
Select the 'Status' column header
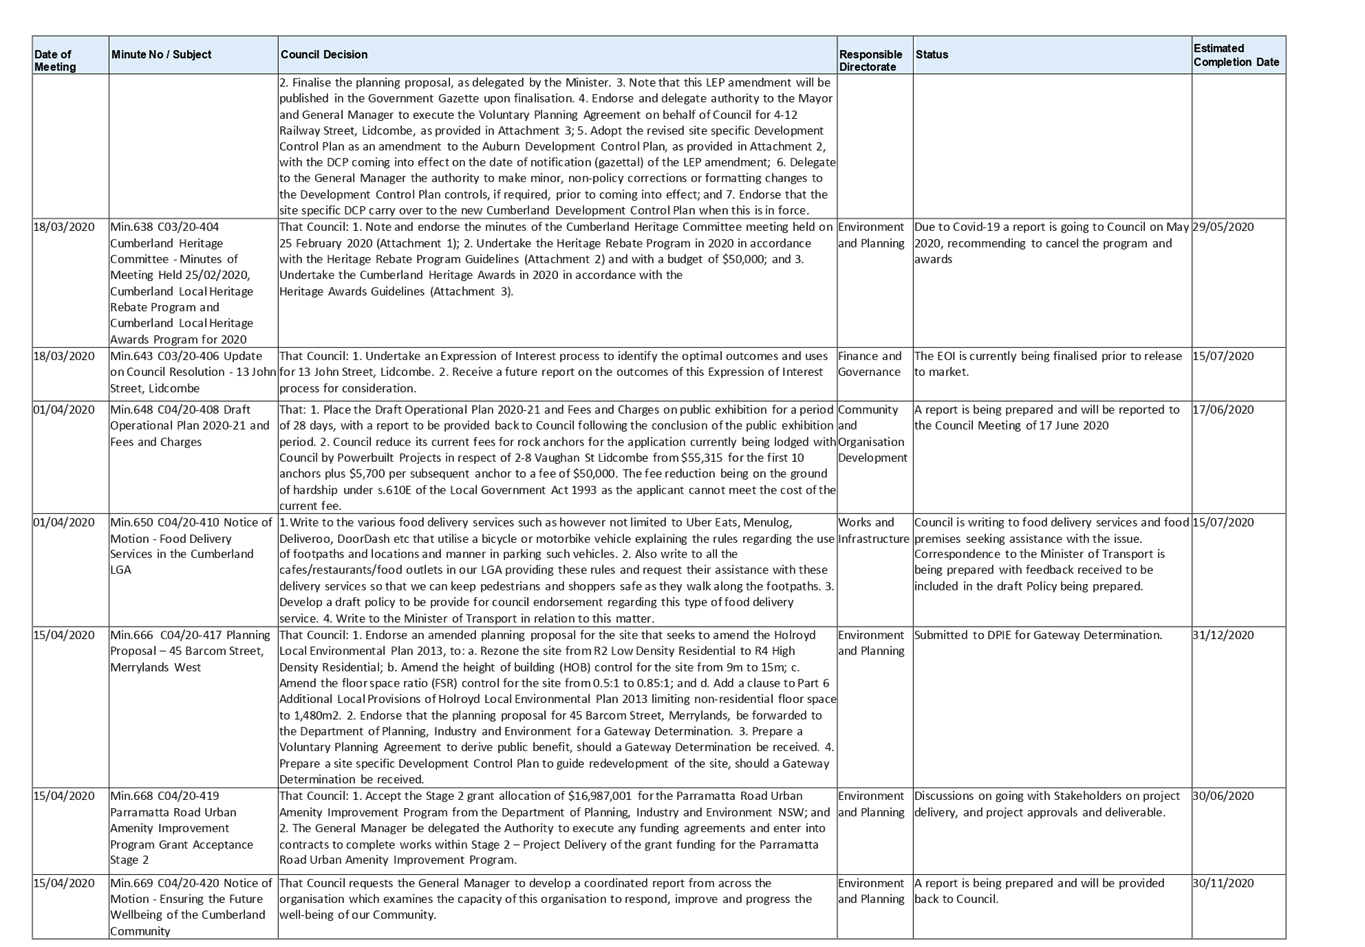(x=1052, y=55)
